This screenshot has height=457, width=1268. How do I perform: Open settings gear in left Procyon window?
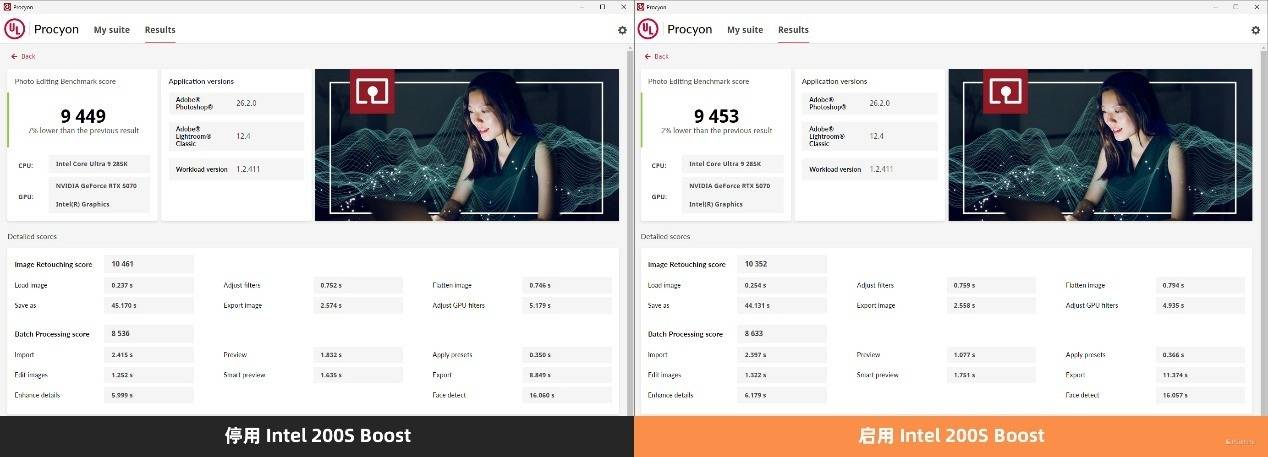tap(622, 30)
